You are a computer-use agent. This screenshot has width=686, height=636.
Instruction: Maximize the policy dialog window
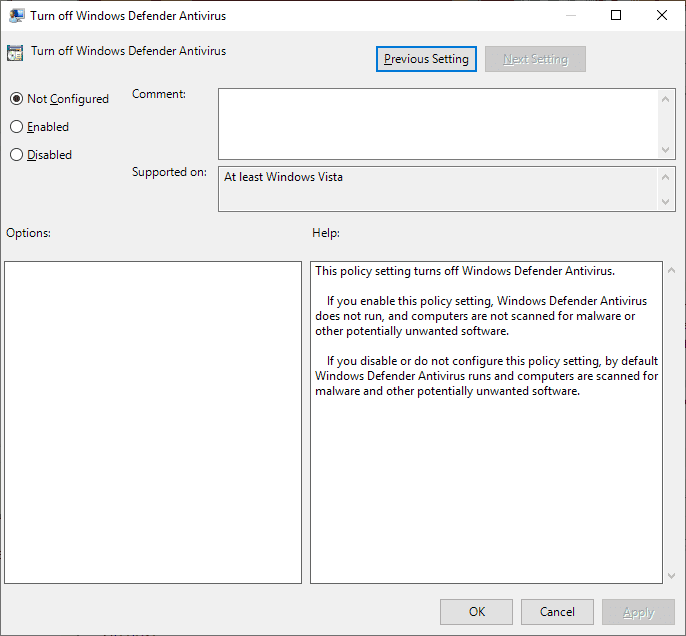[616, 15]
